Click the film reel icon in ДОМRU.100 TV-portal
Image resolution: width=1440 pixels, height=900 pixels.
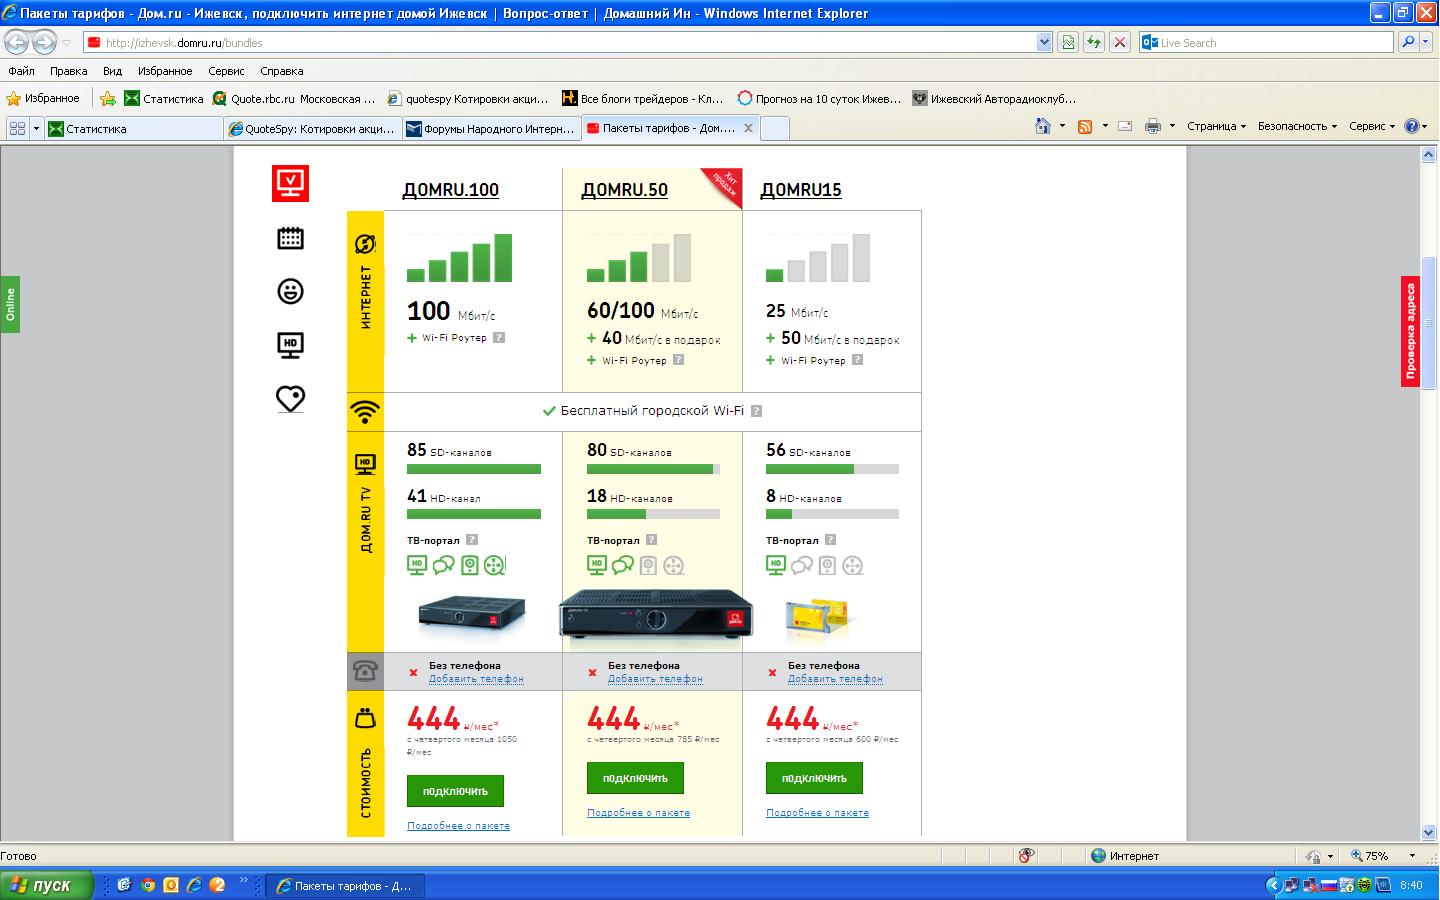pos(495,565)
